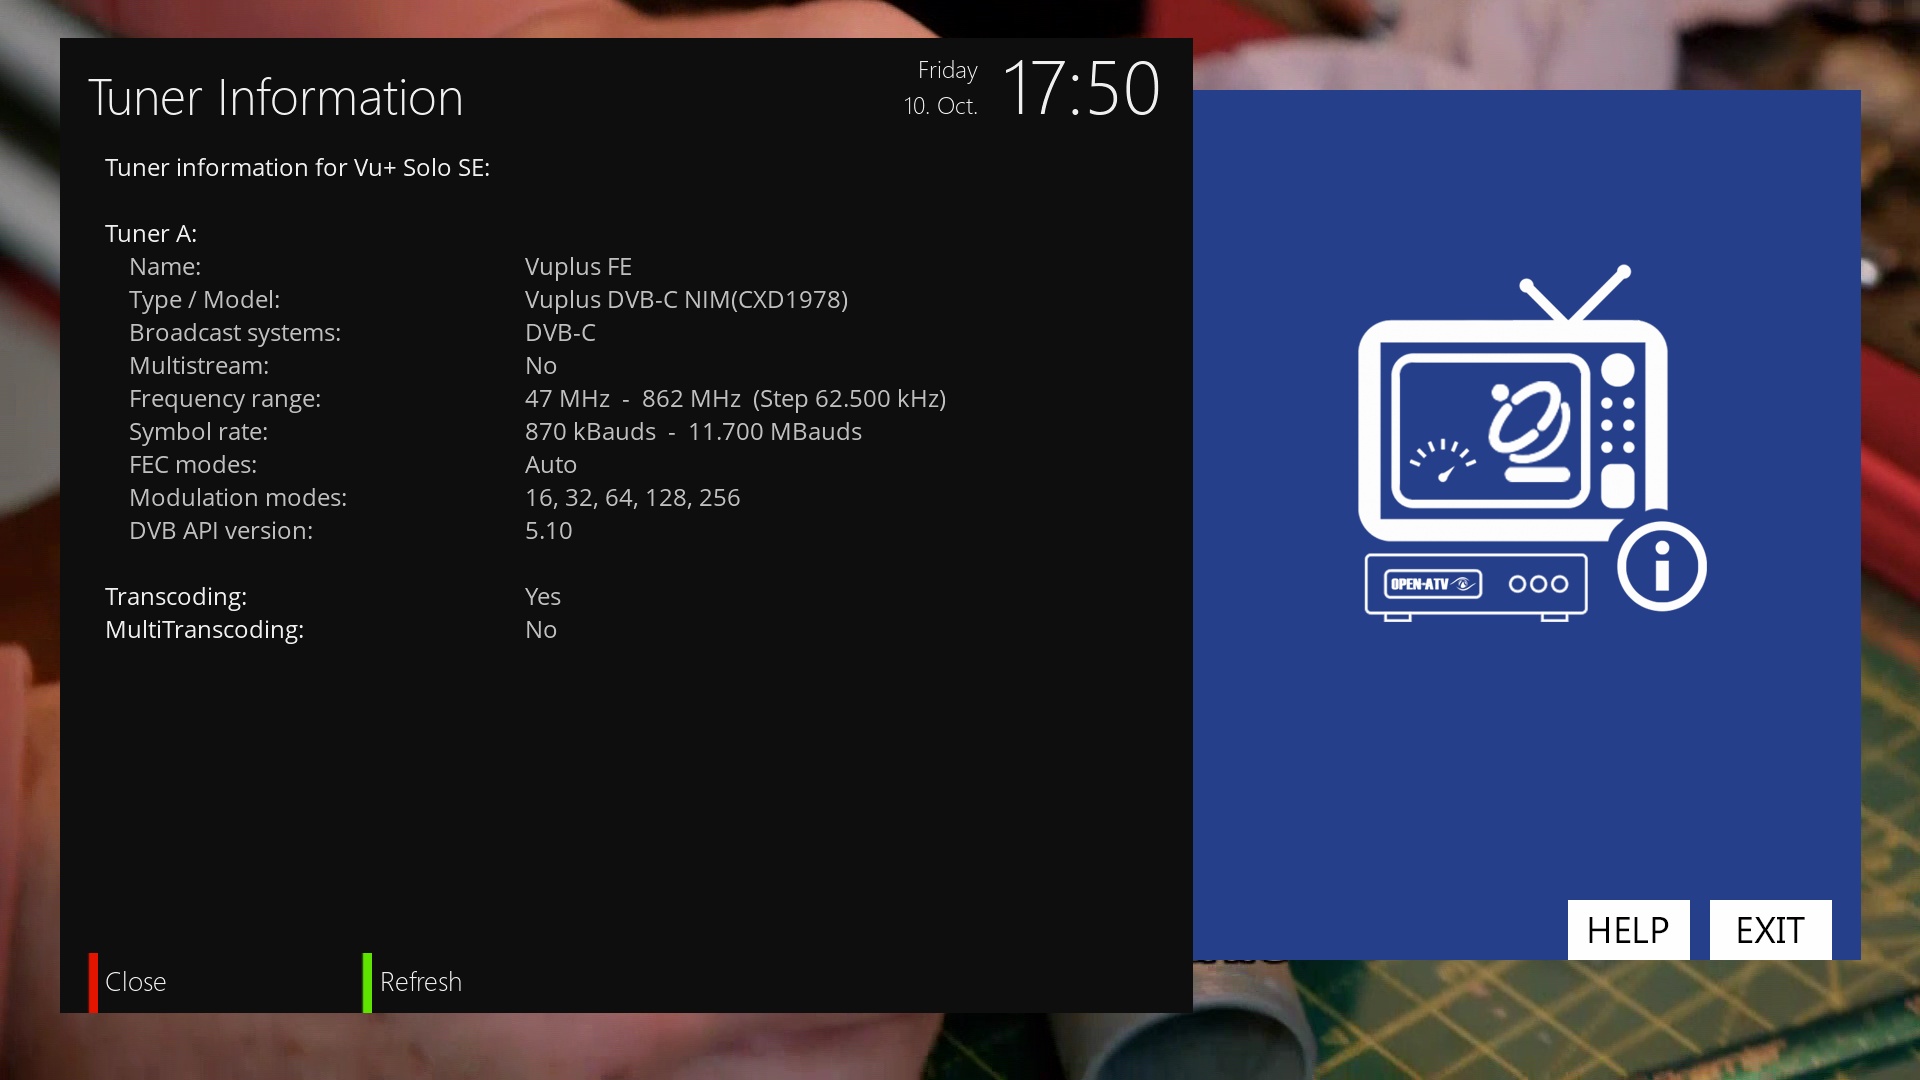Click the 'DVB-C' broadcast system value
Viewport: 1920px width, 1080px height.
[x=560, y=333]
